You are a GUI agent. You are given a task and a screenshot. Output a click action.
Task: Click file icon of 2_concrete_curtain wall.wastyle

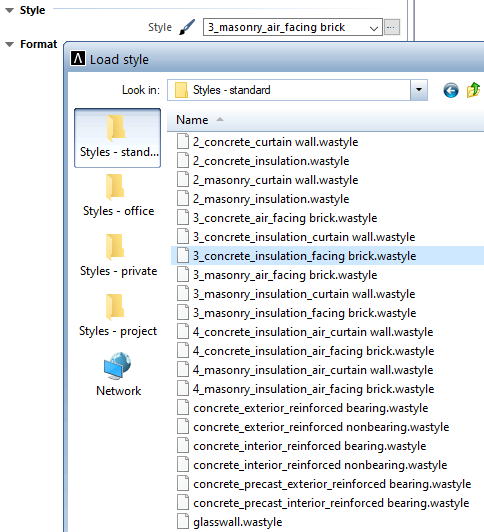[x=183, y=141]
